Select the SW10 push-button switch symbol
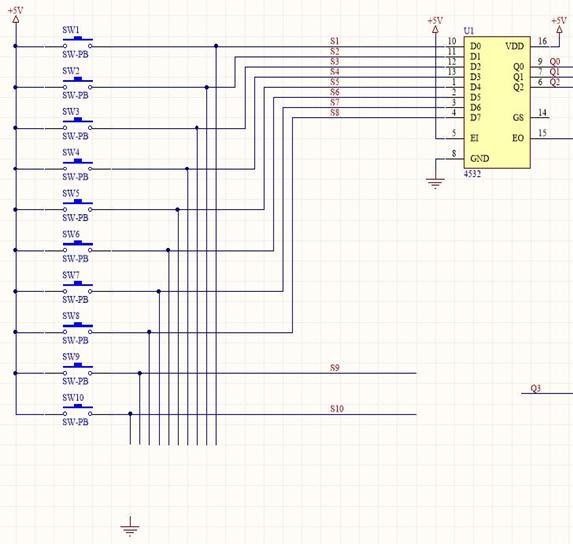Image resolution: width=573 pixels, height=544 pixels. [77, 410]
